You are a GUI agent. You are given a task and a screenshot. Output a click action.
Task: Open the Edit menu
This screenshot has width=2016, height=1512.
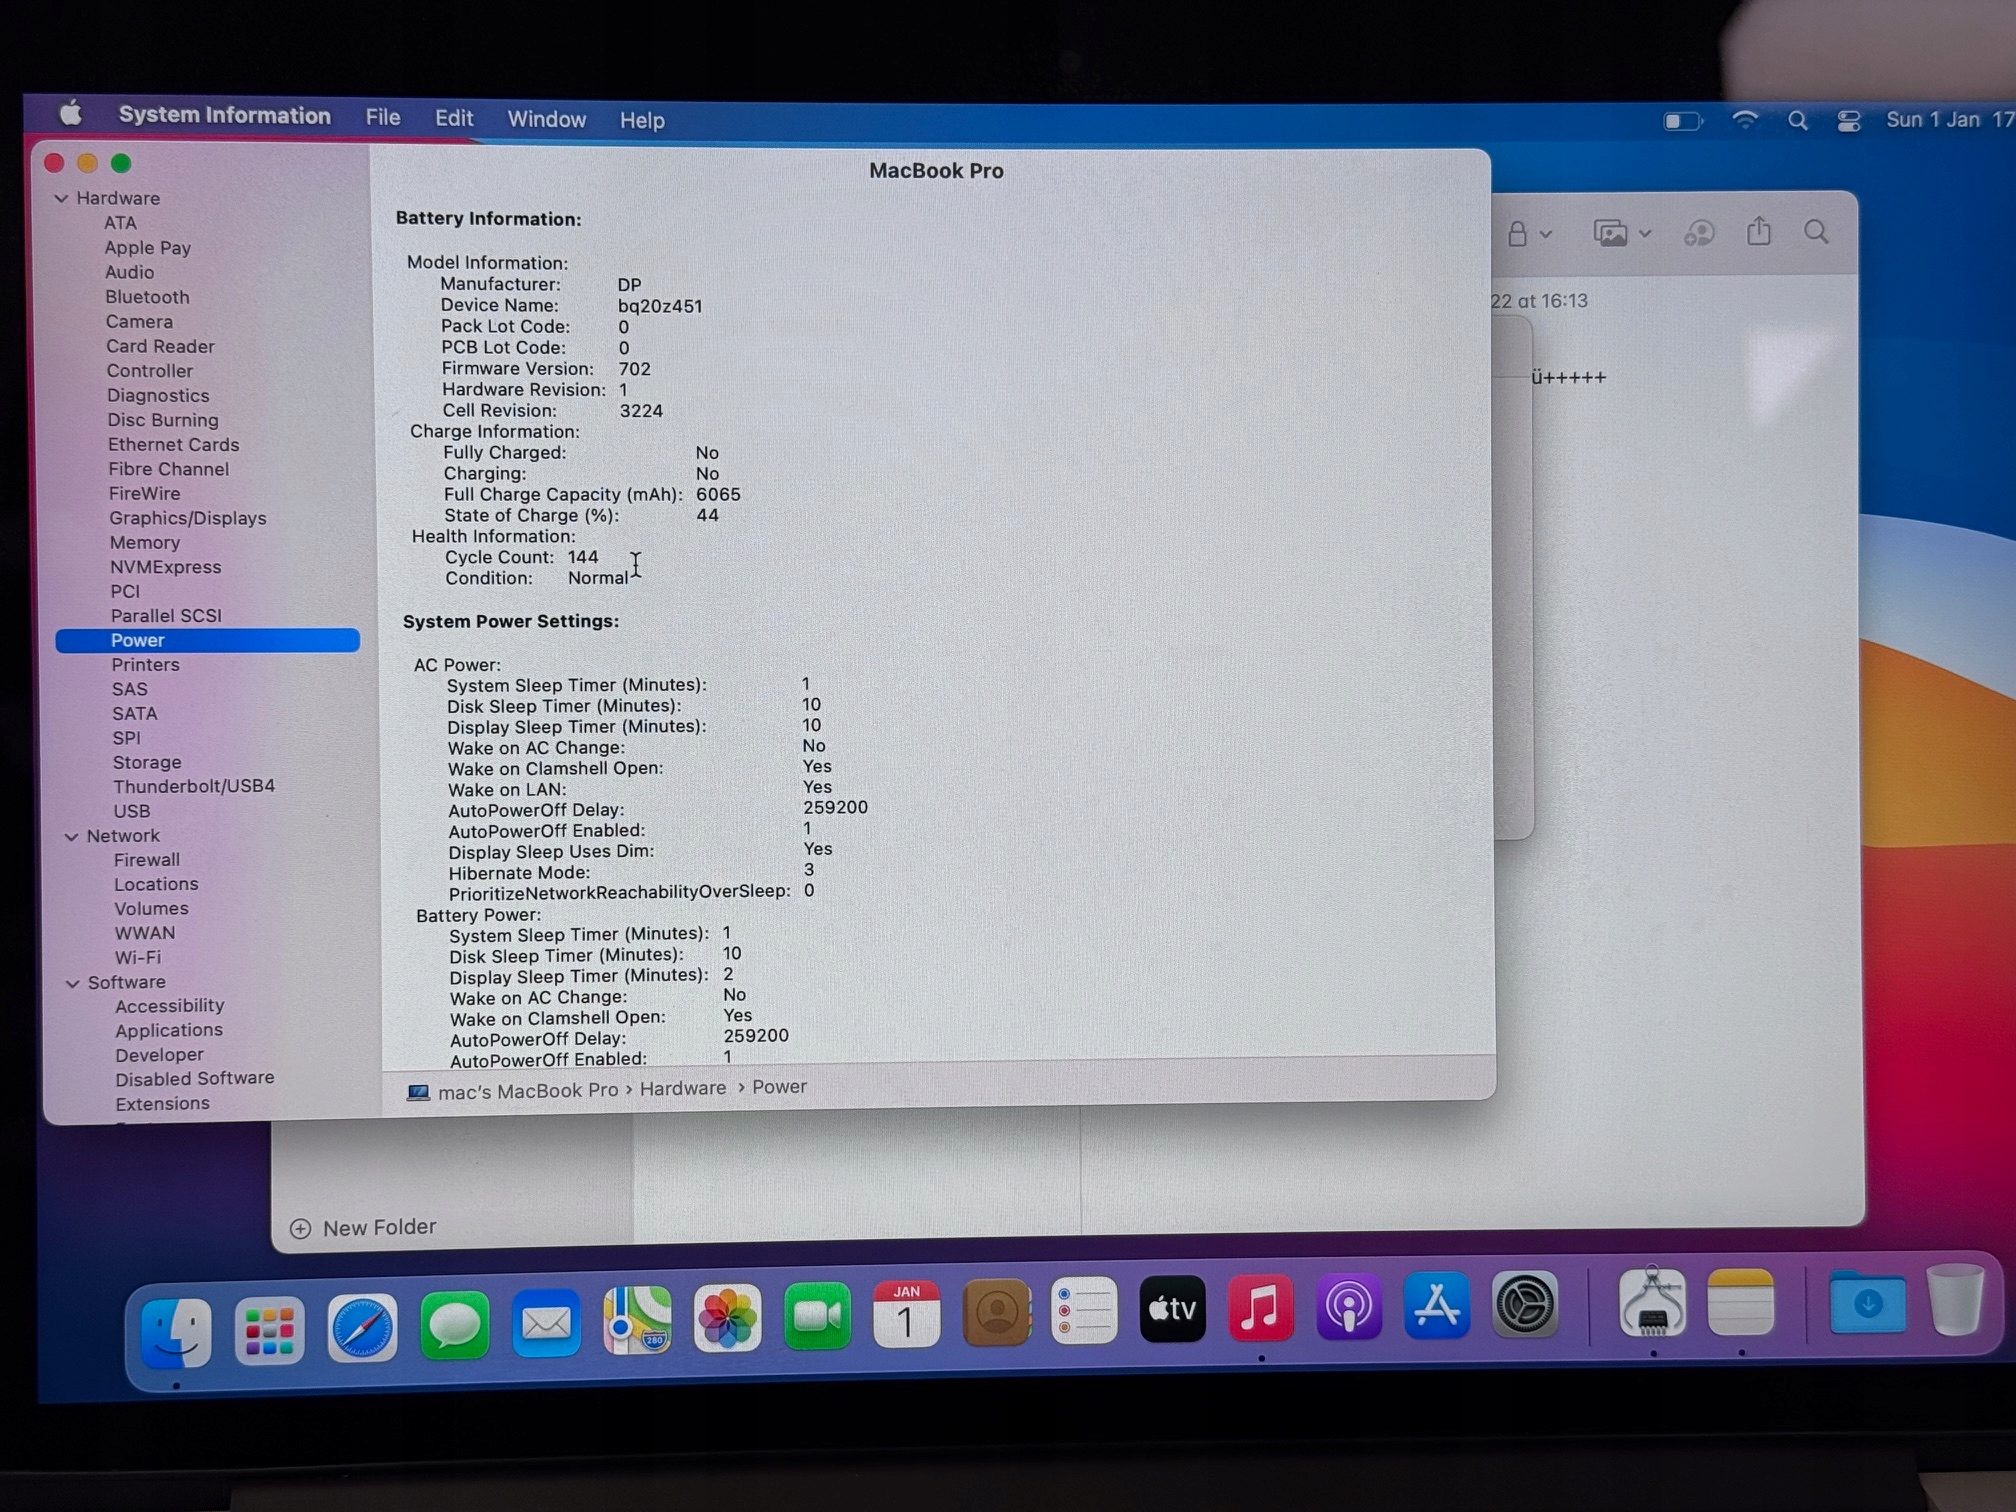click(453, 118)
